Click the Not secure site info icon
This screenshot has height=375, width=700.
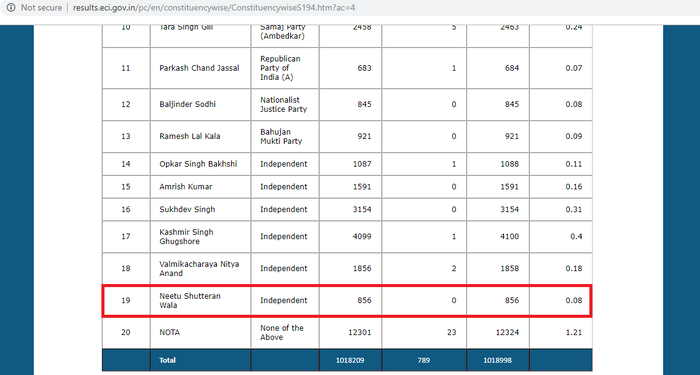click(x=11, y=8)
